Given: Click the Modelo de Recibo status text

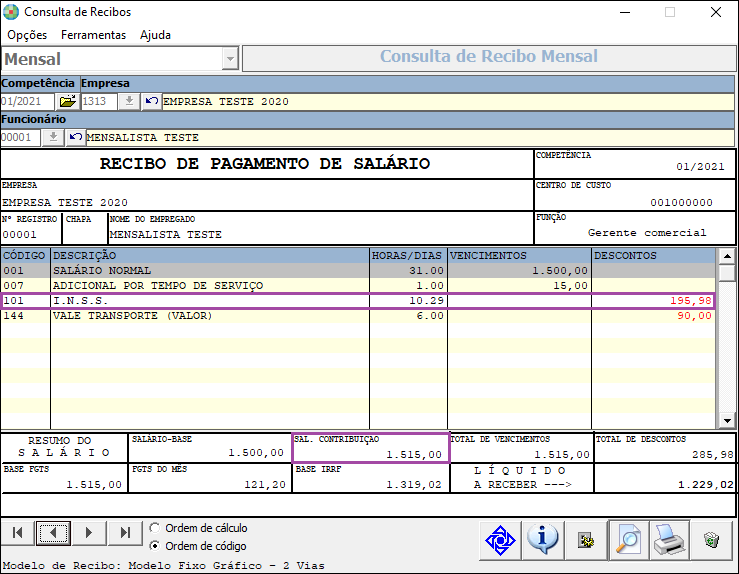Looking at the screenshot, I should (x=164, y=566).
